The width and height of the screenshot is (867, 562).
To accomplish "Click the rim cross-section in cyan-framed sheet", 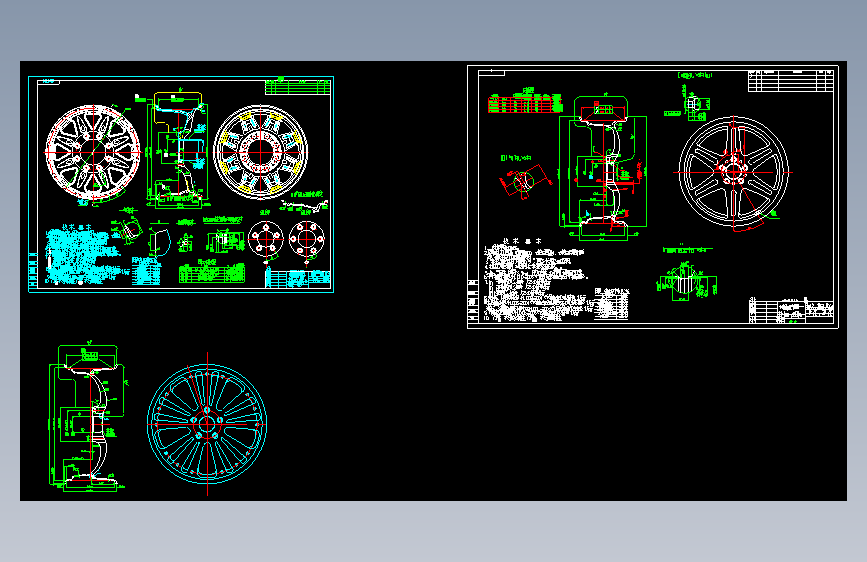I will coord(178,149).
